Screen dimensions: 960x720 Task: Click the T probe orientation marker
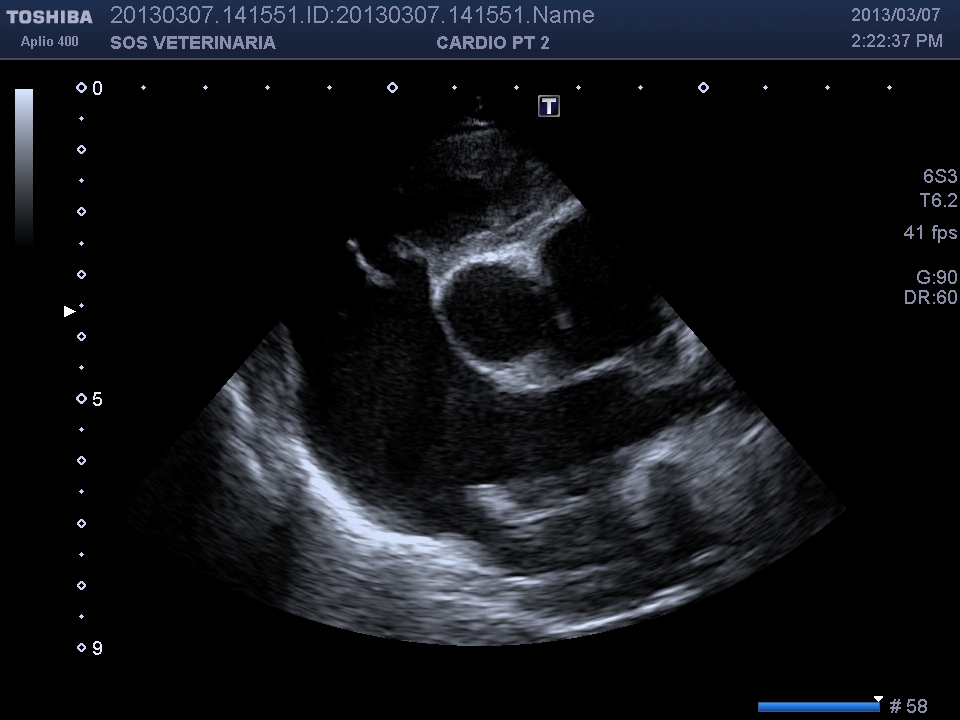coord(548,106)
